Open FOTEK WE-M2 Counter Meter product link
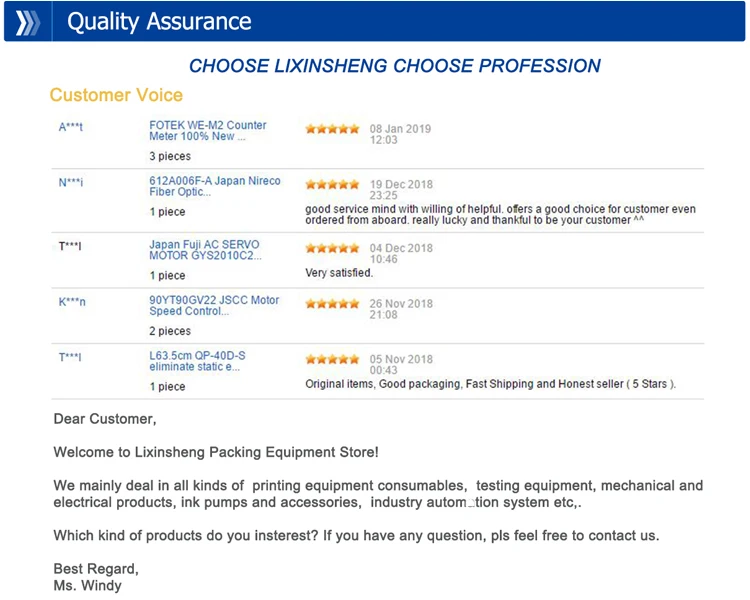Screen dimensions: 750x600 point(208,131)
